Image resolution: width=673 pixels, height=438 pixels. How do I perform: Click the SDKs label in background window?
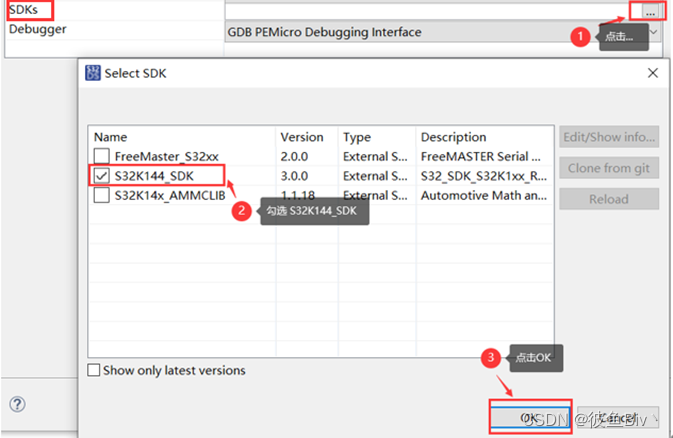click(x=24, y=9)
